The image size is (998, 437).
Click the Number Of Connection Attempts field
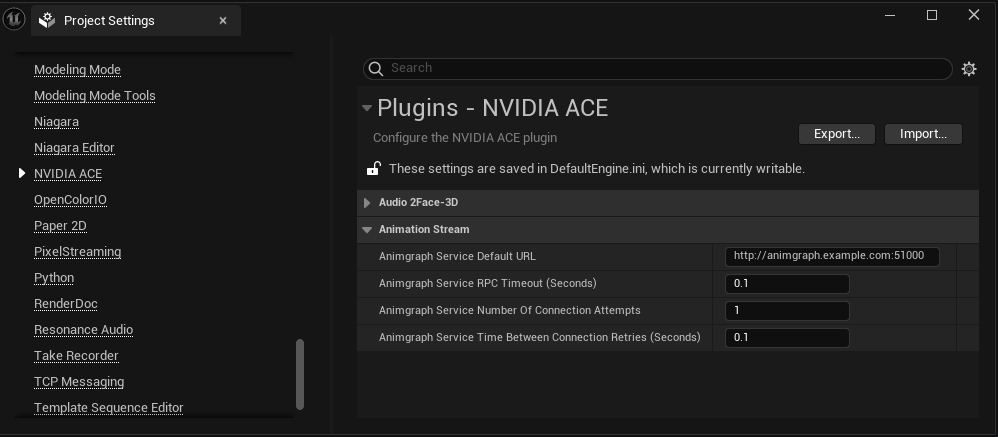click(787, 310)
